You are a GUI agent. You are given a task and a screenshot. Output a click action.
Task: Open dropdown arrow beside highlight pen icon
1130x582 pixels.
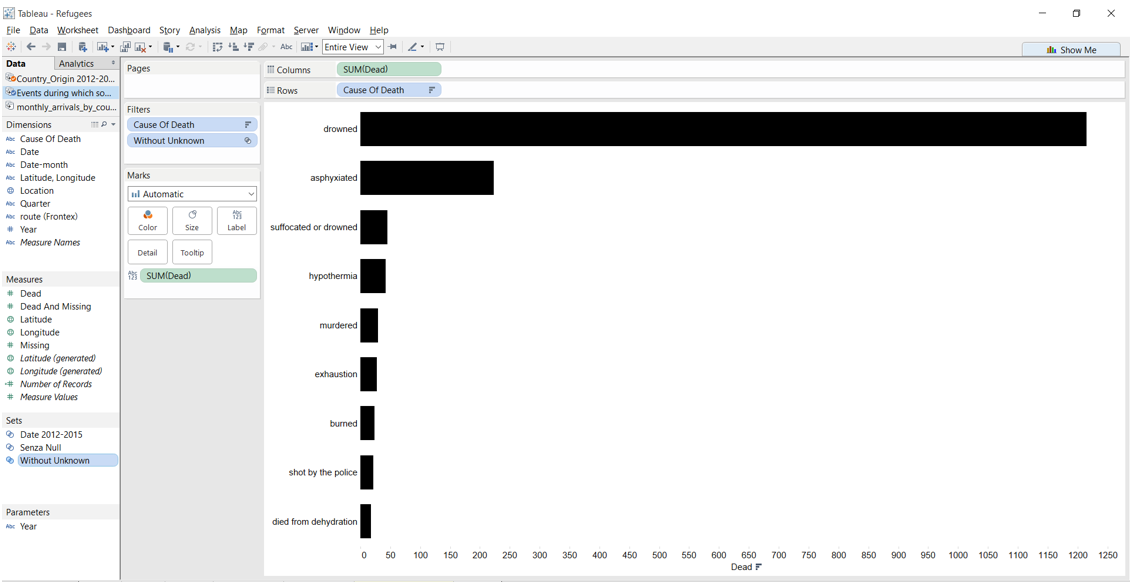pyautogui.click(x=422, y=47)
